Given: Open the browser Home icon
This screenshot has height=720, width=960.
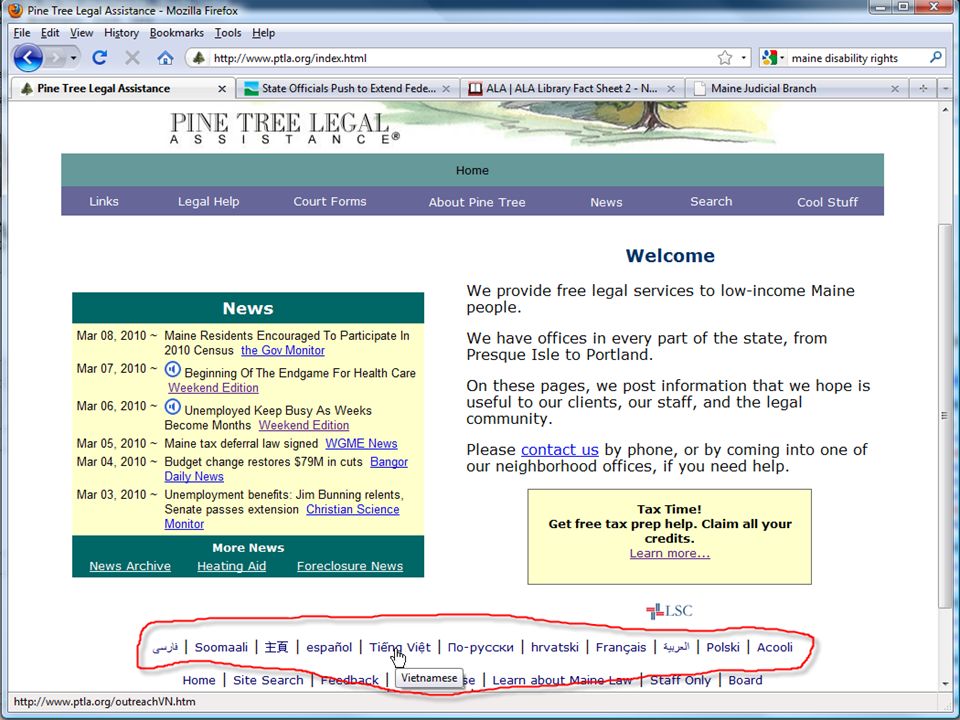Looking at the screenshot, I should point(165,58).
